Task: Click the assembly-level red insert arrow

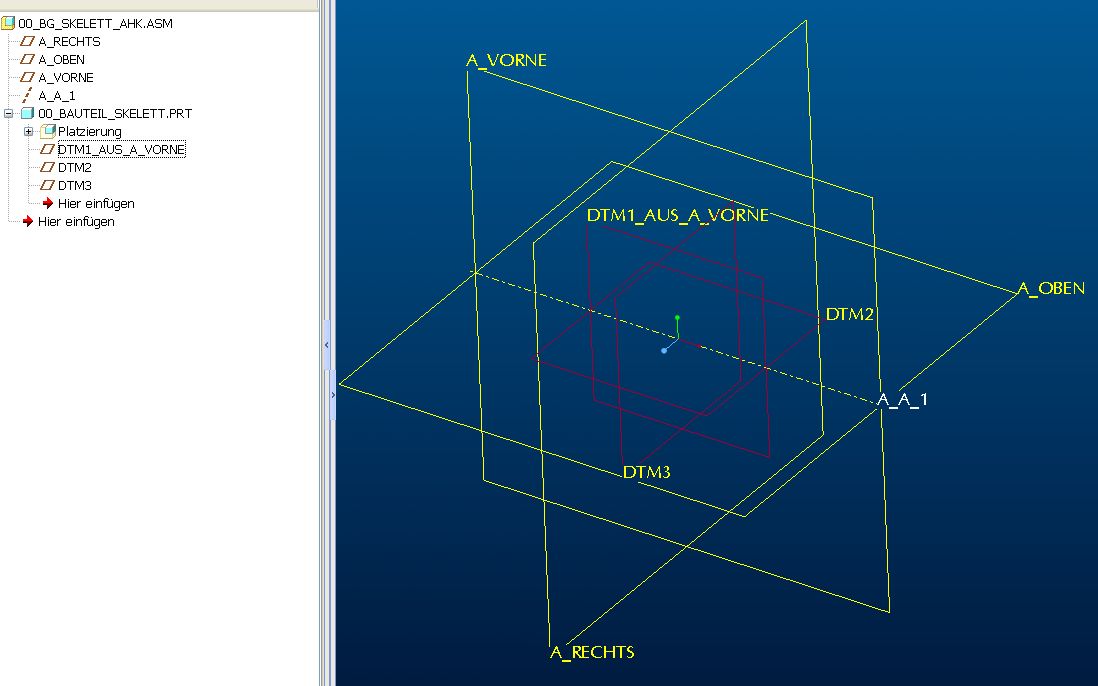Action: pyautogui.click(x=28, y=221)
